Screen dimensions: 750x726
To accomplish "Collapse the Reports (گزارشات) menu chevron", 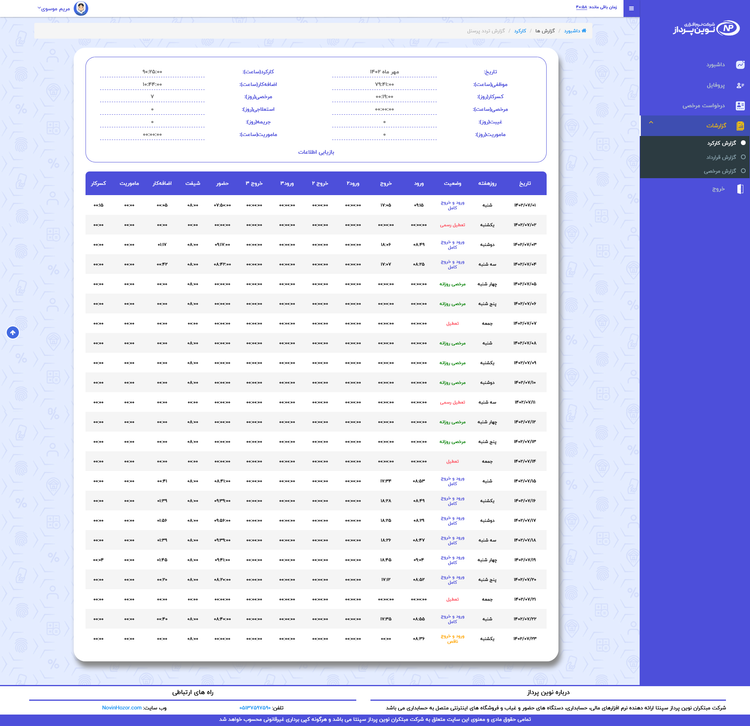I will (651, 123).
